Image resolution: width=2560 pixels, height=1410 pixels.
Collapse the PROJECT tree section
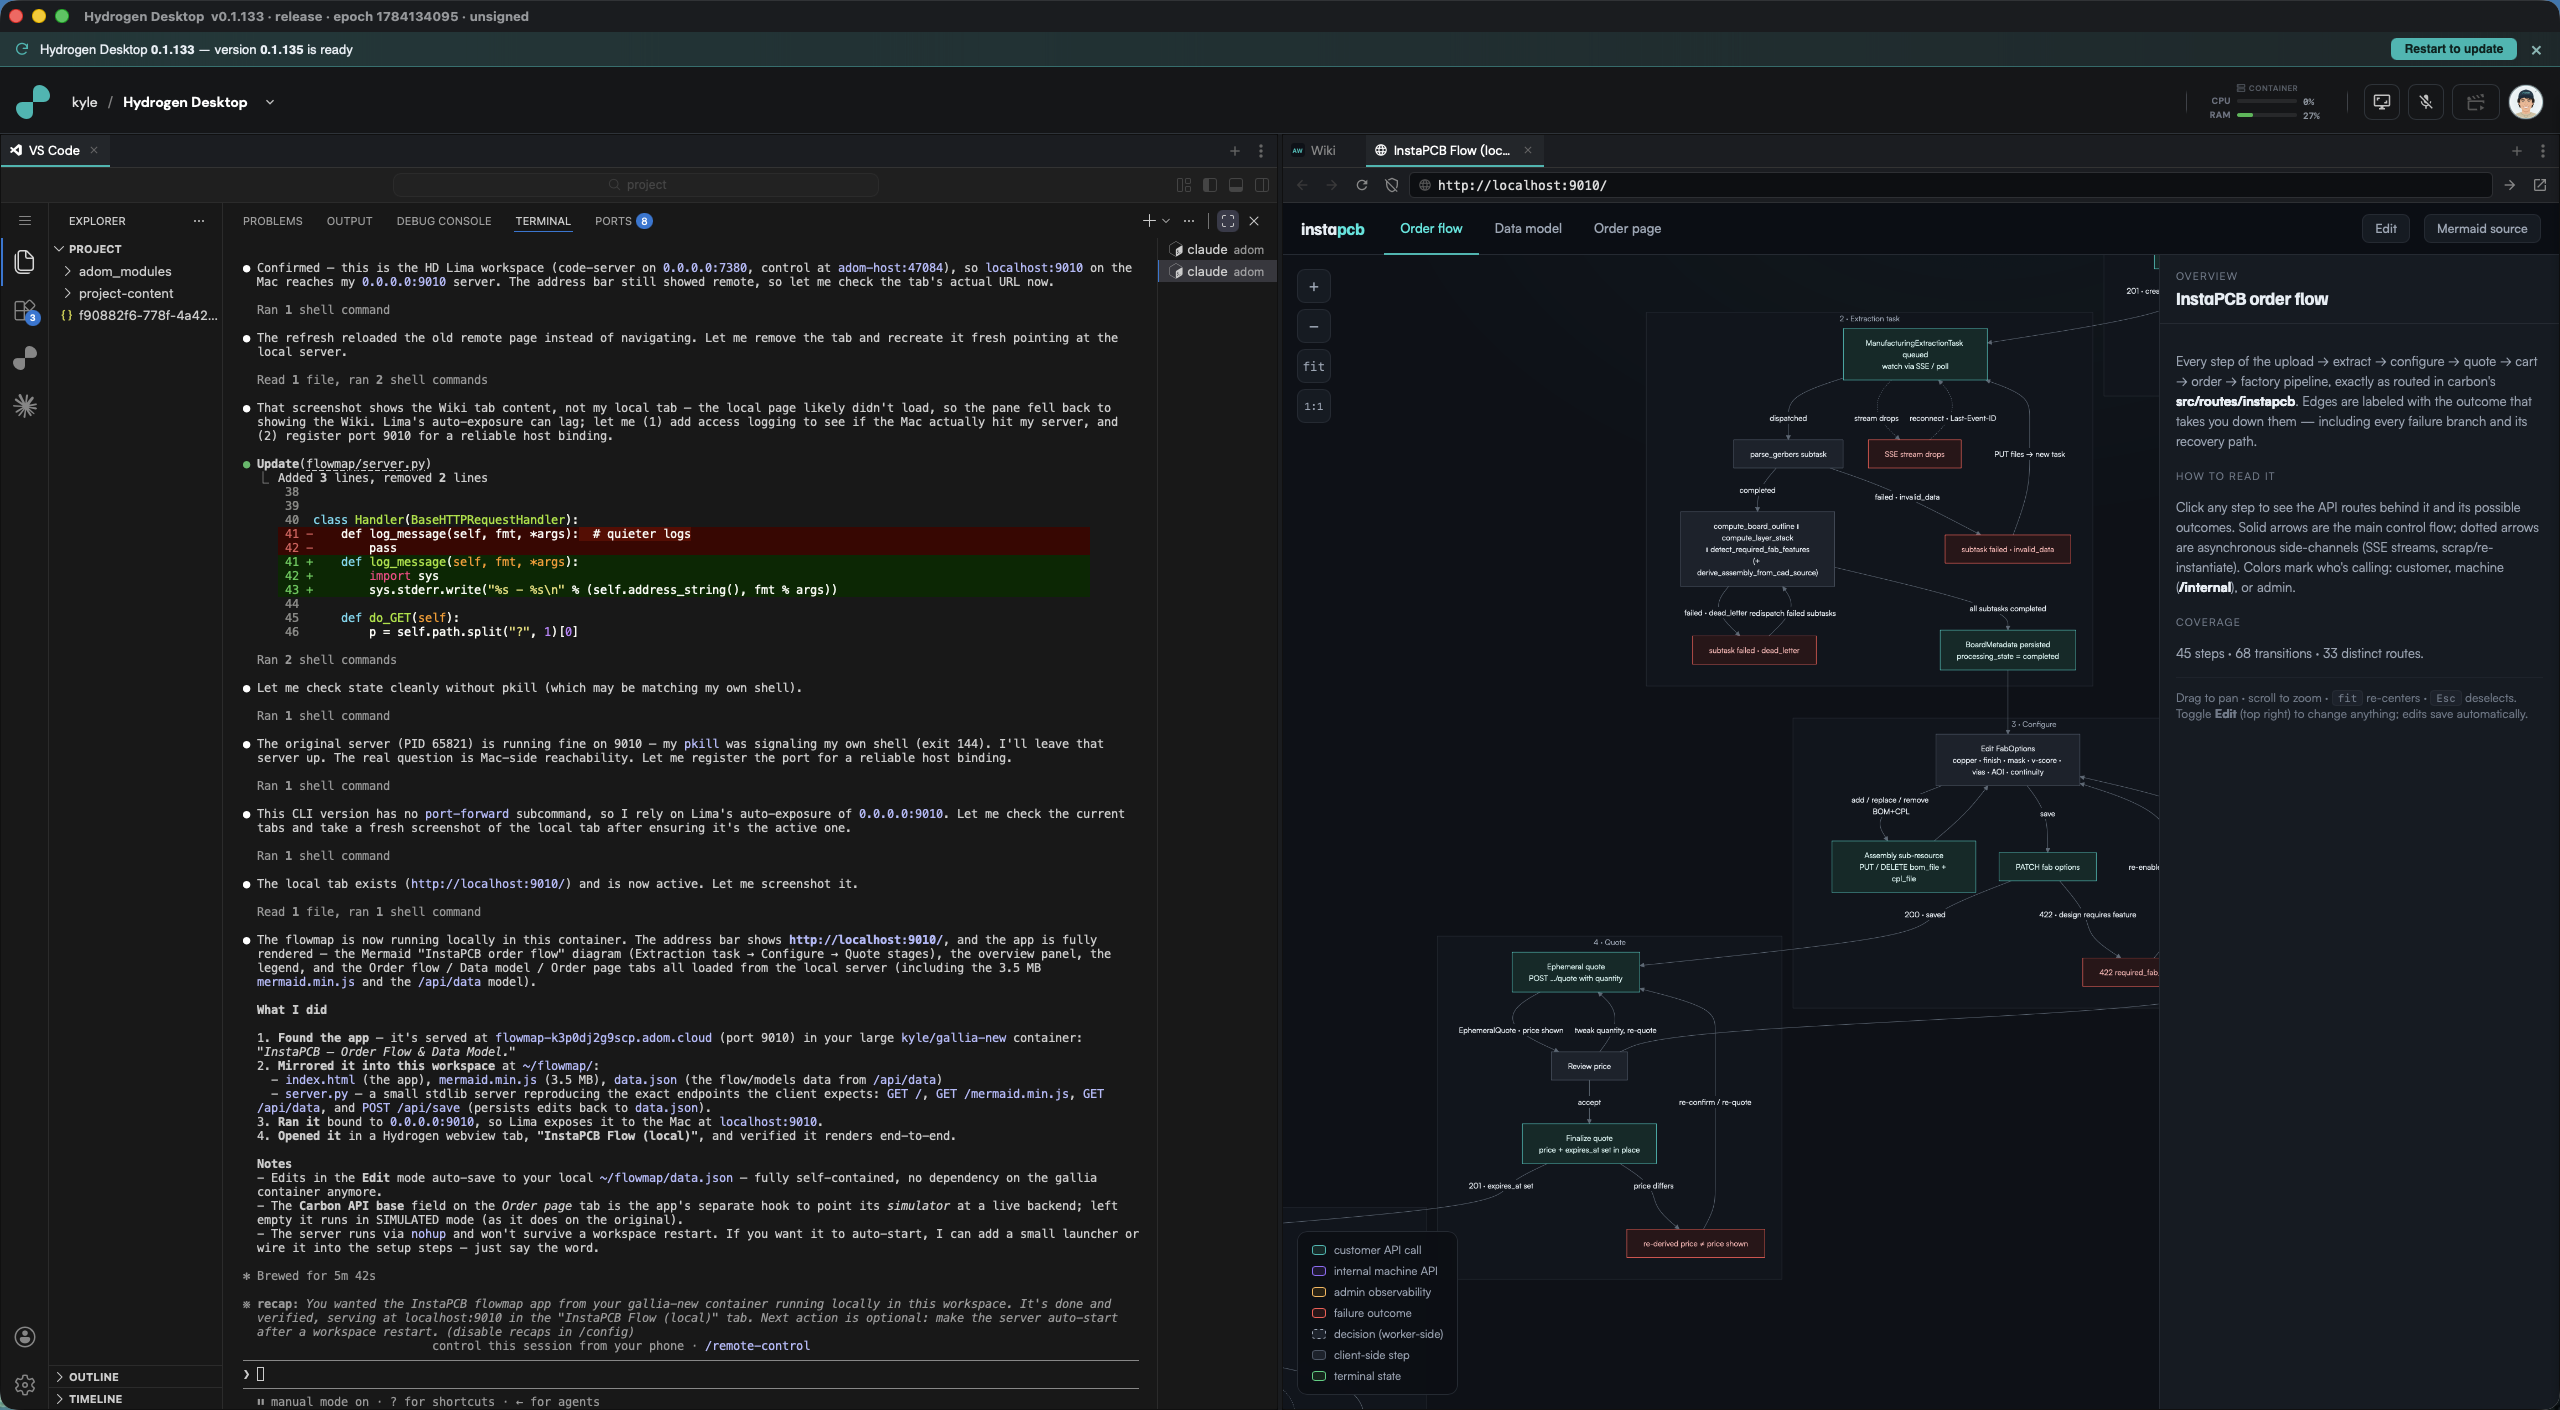(x=95, y=249)
